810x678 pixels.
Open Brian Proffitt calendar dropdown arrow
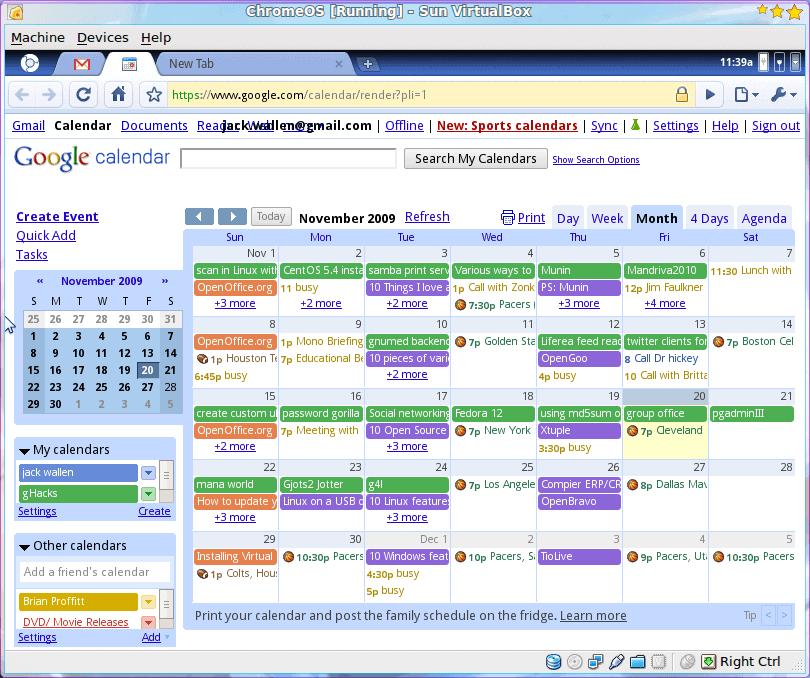click(x=148, y=602)
